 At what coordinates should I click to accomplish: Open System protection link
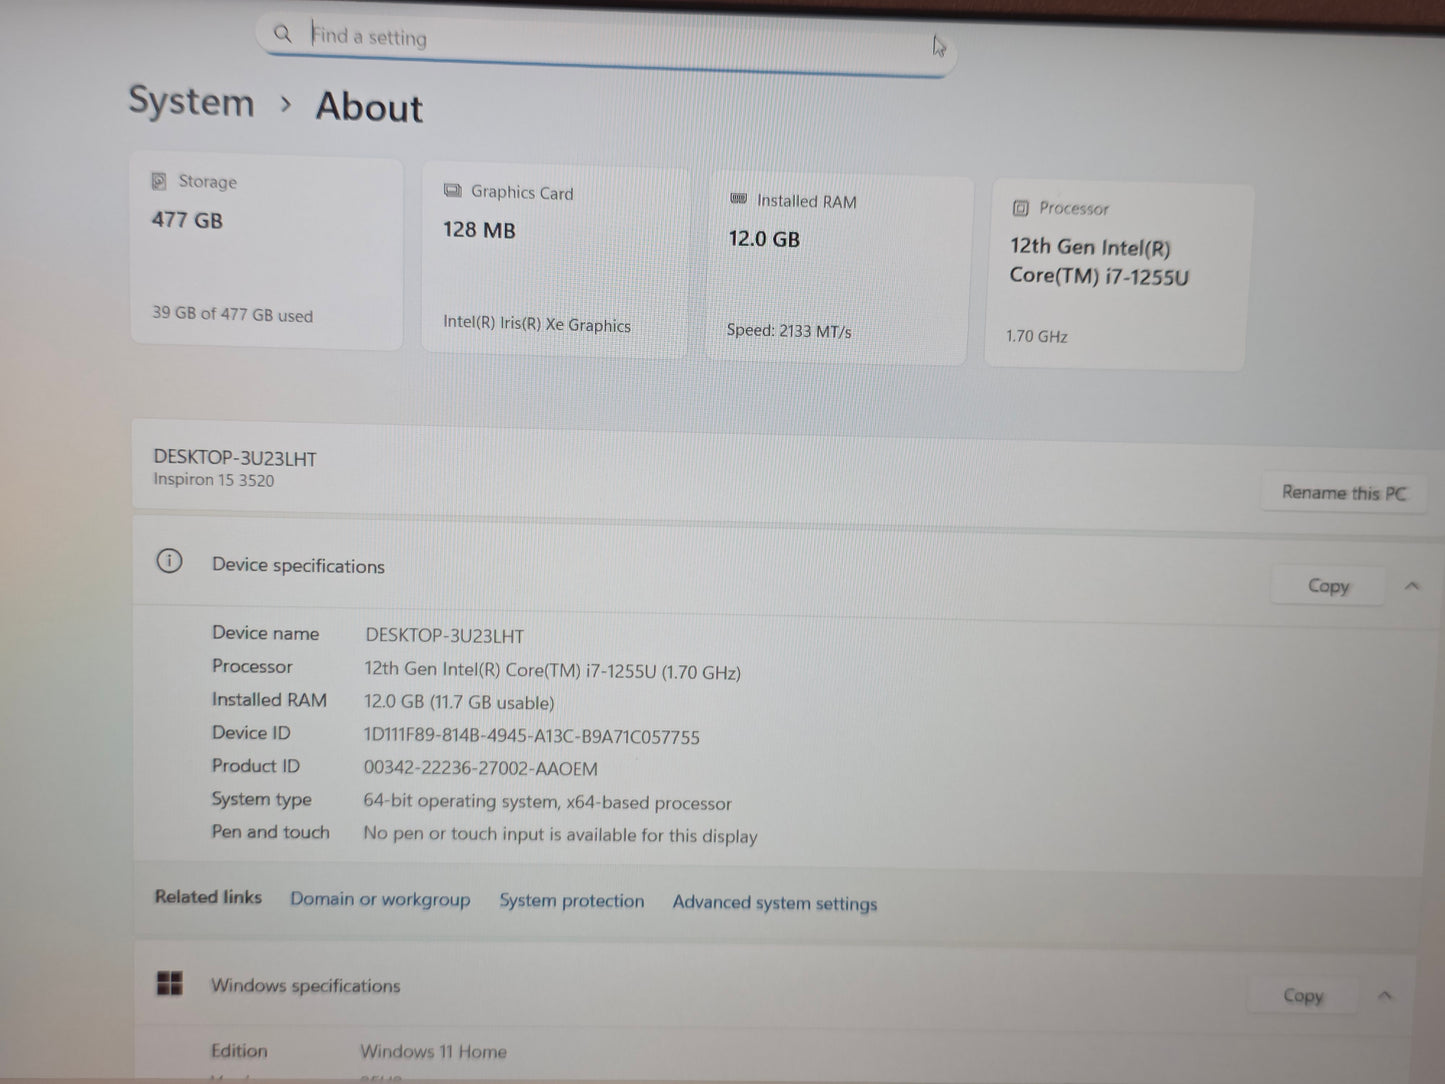point(572,901)
